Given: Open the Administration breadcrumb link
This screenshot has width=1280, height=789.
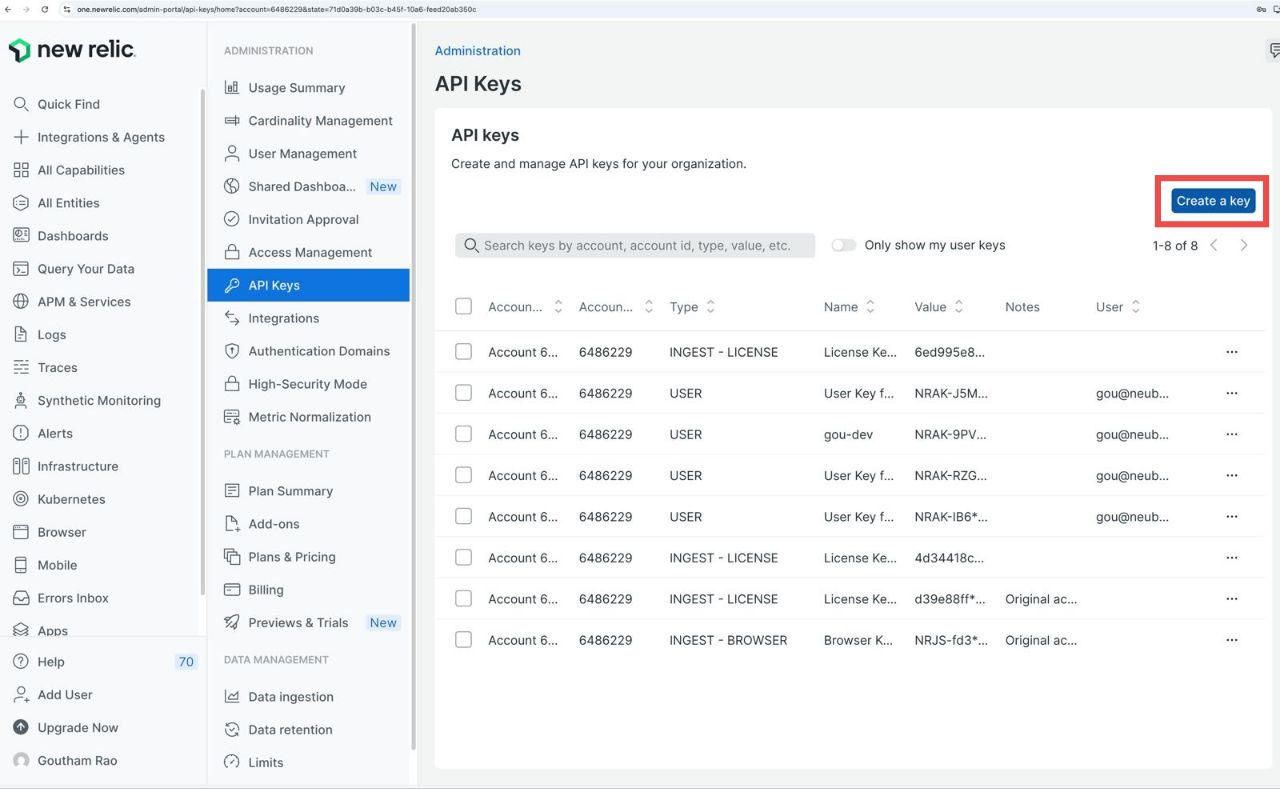Looking at the screenshot, I should [x=477, y=50].
